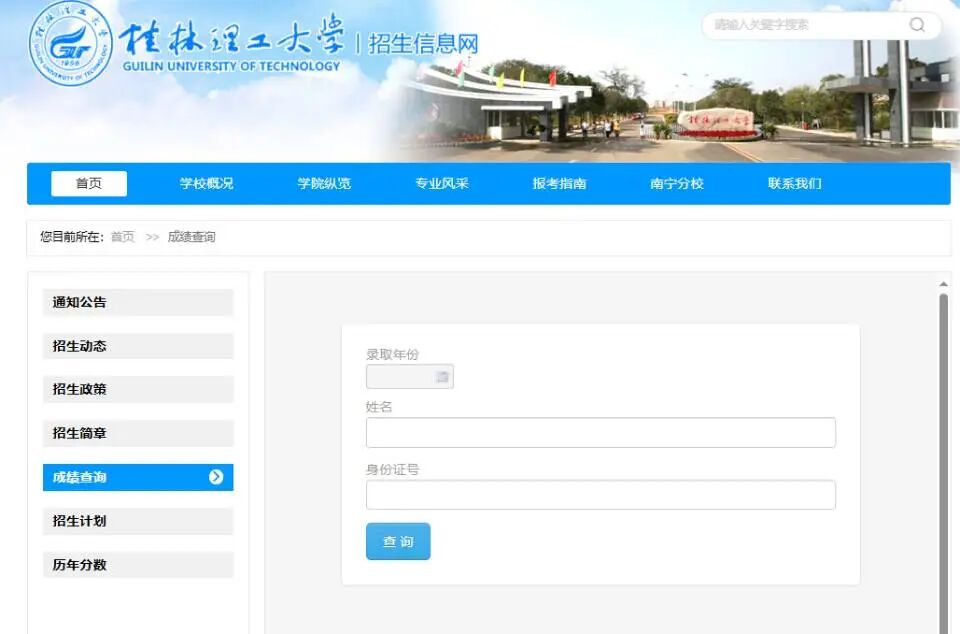Open 历年分数 in the sidebar

pyautogui.click(x=138, y=565)
